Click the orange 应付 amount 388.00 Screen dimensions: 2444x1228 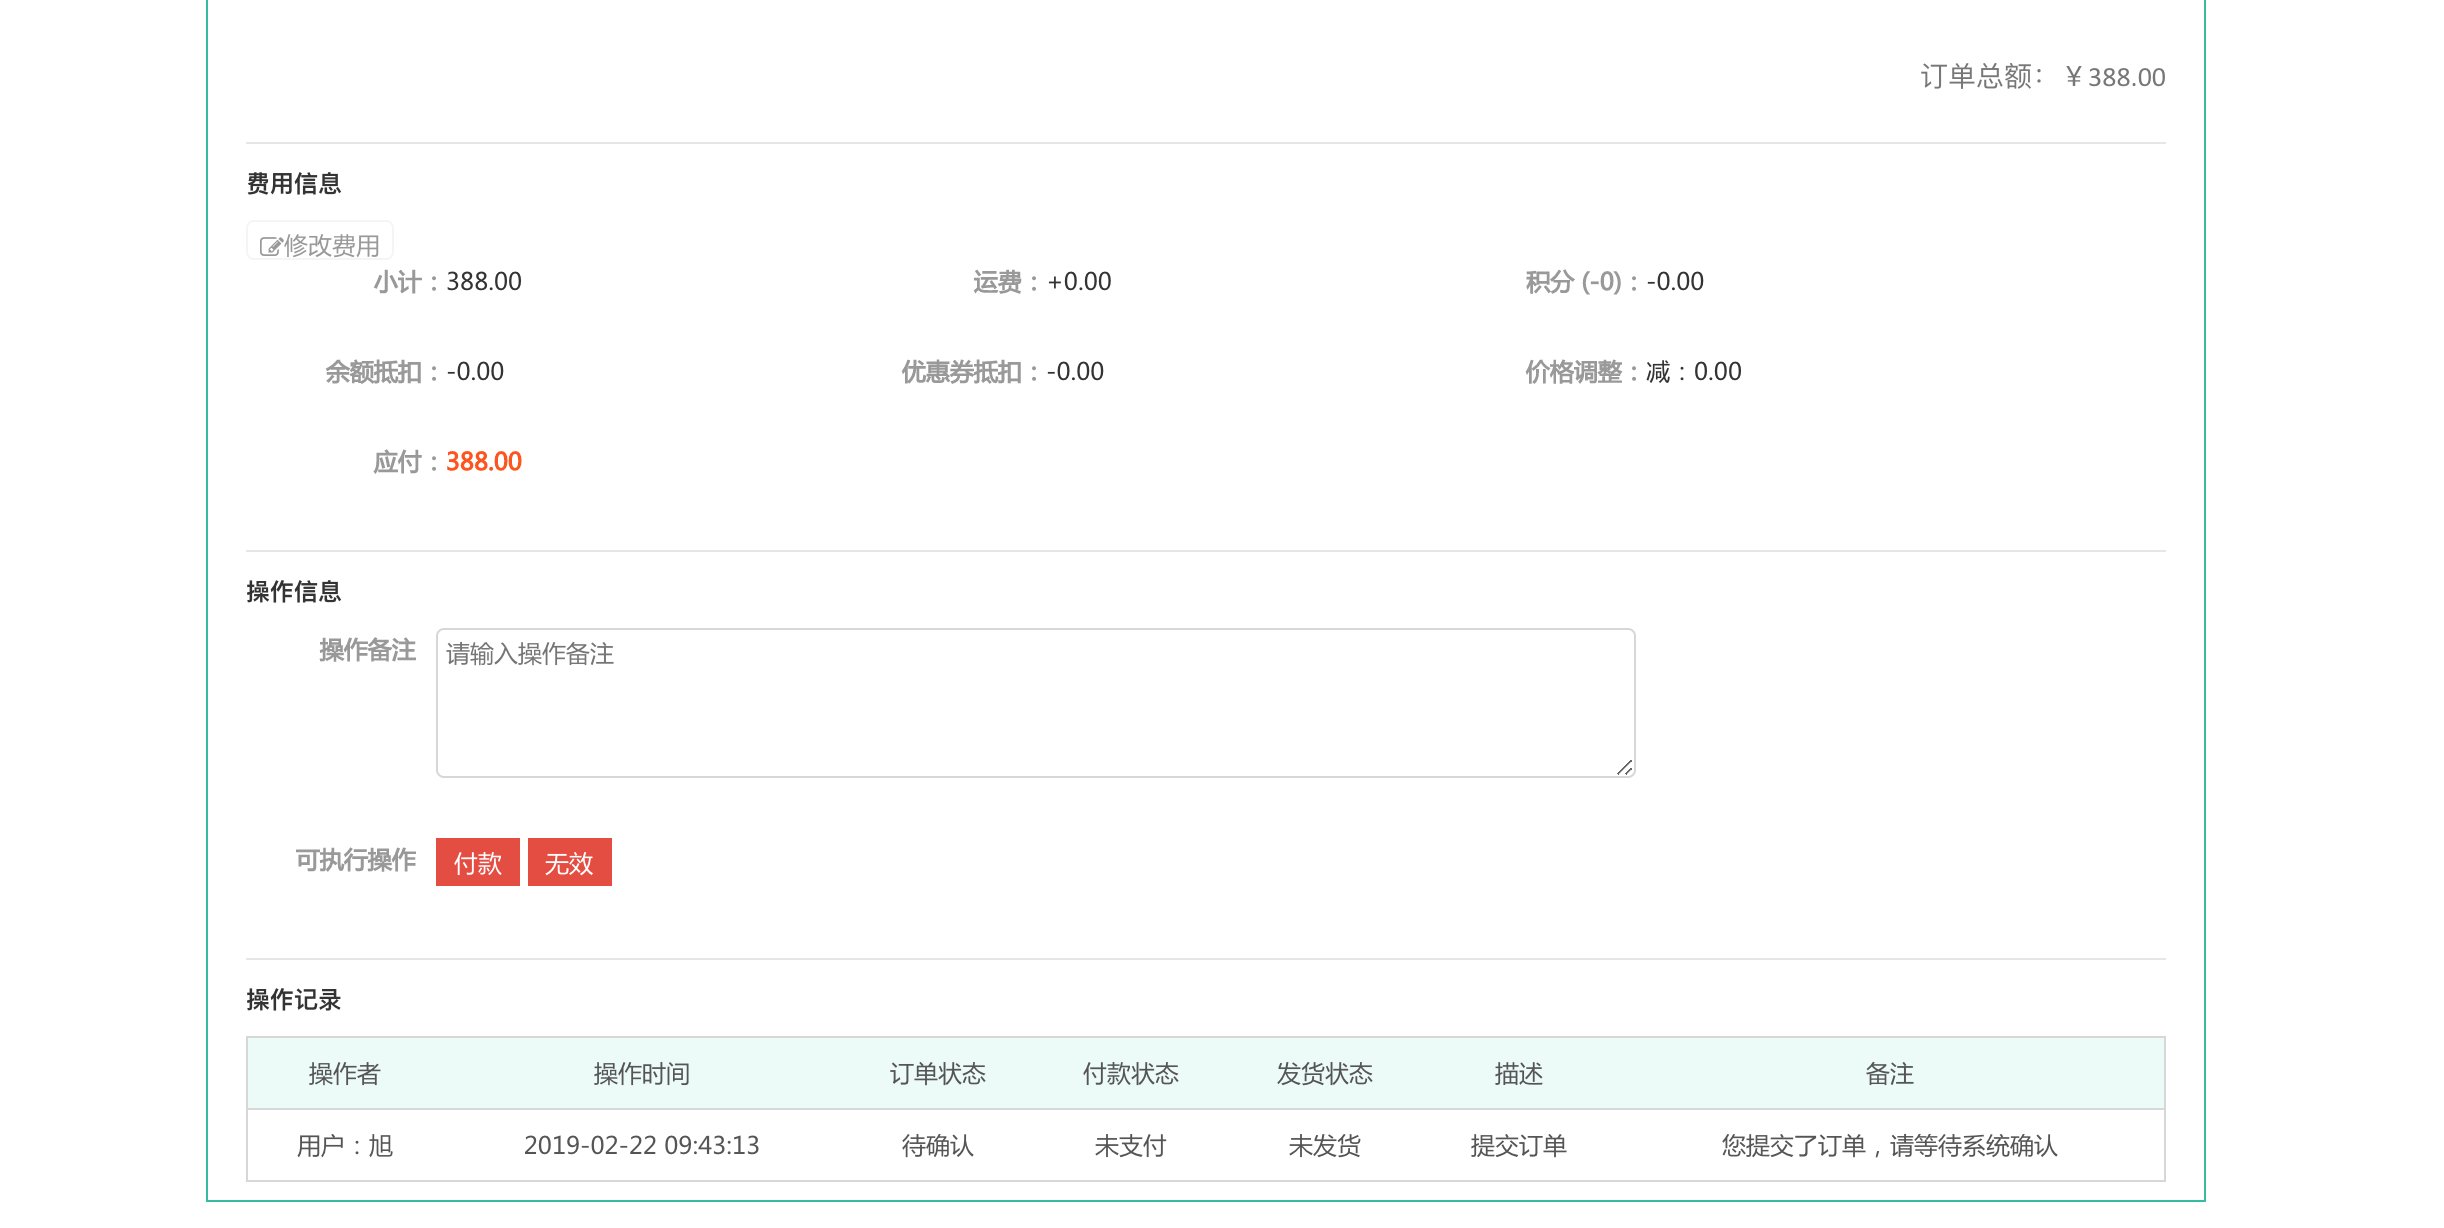(x=483, y=462)
